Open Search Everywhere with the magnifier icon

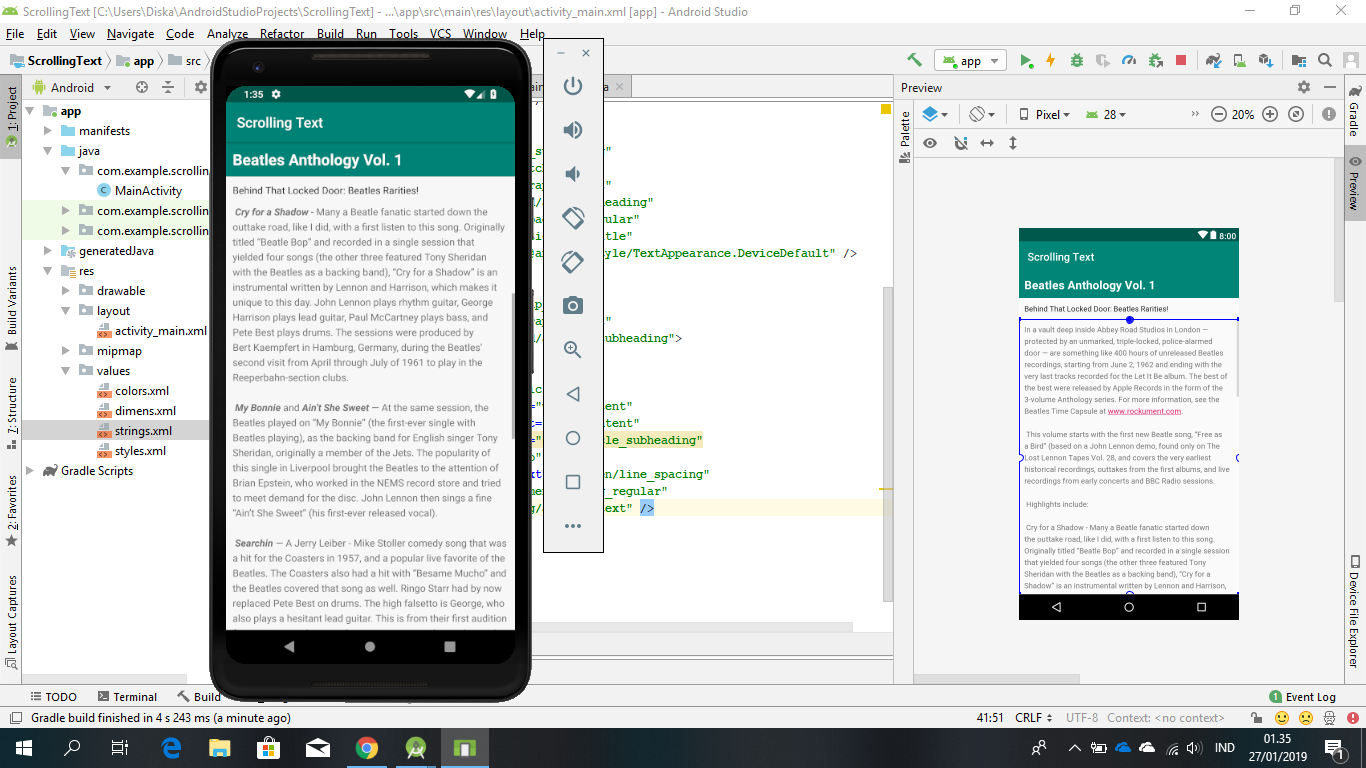1325,61
